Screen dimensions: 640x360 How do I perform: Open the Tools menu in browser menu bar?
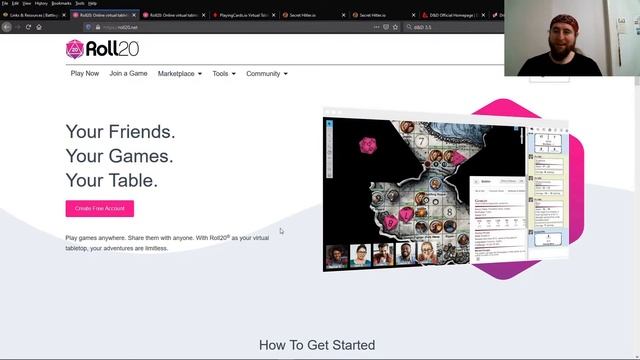[x=80, y=3]
